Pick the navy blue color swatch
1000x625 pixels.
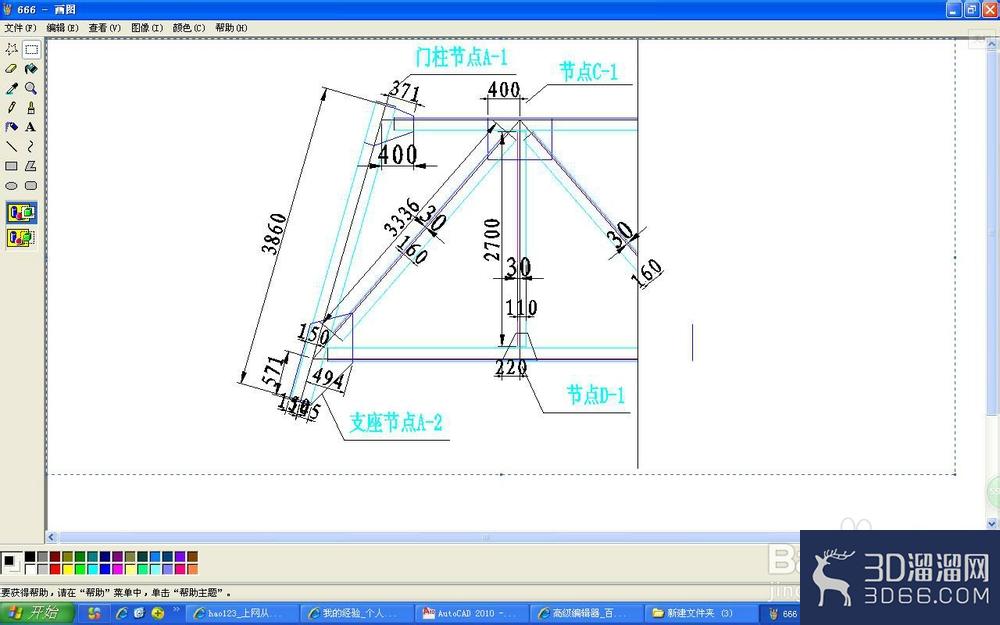point(105,557)
